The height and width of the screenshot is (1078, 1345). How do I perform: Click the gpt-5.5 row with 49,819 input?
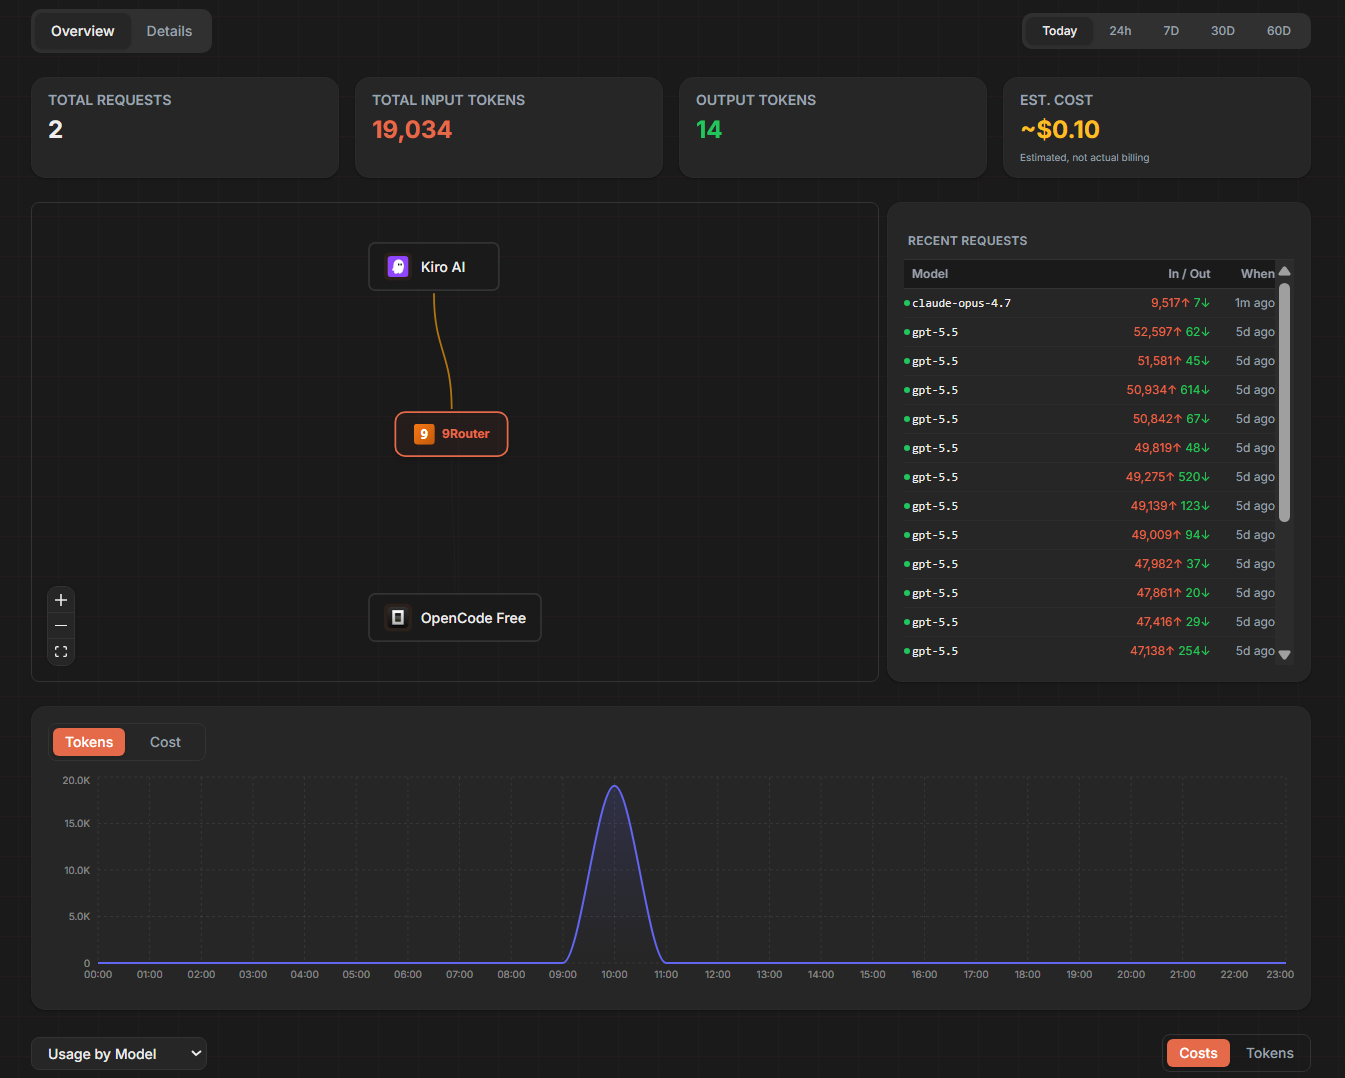(1090, 448)
